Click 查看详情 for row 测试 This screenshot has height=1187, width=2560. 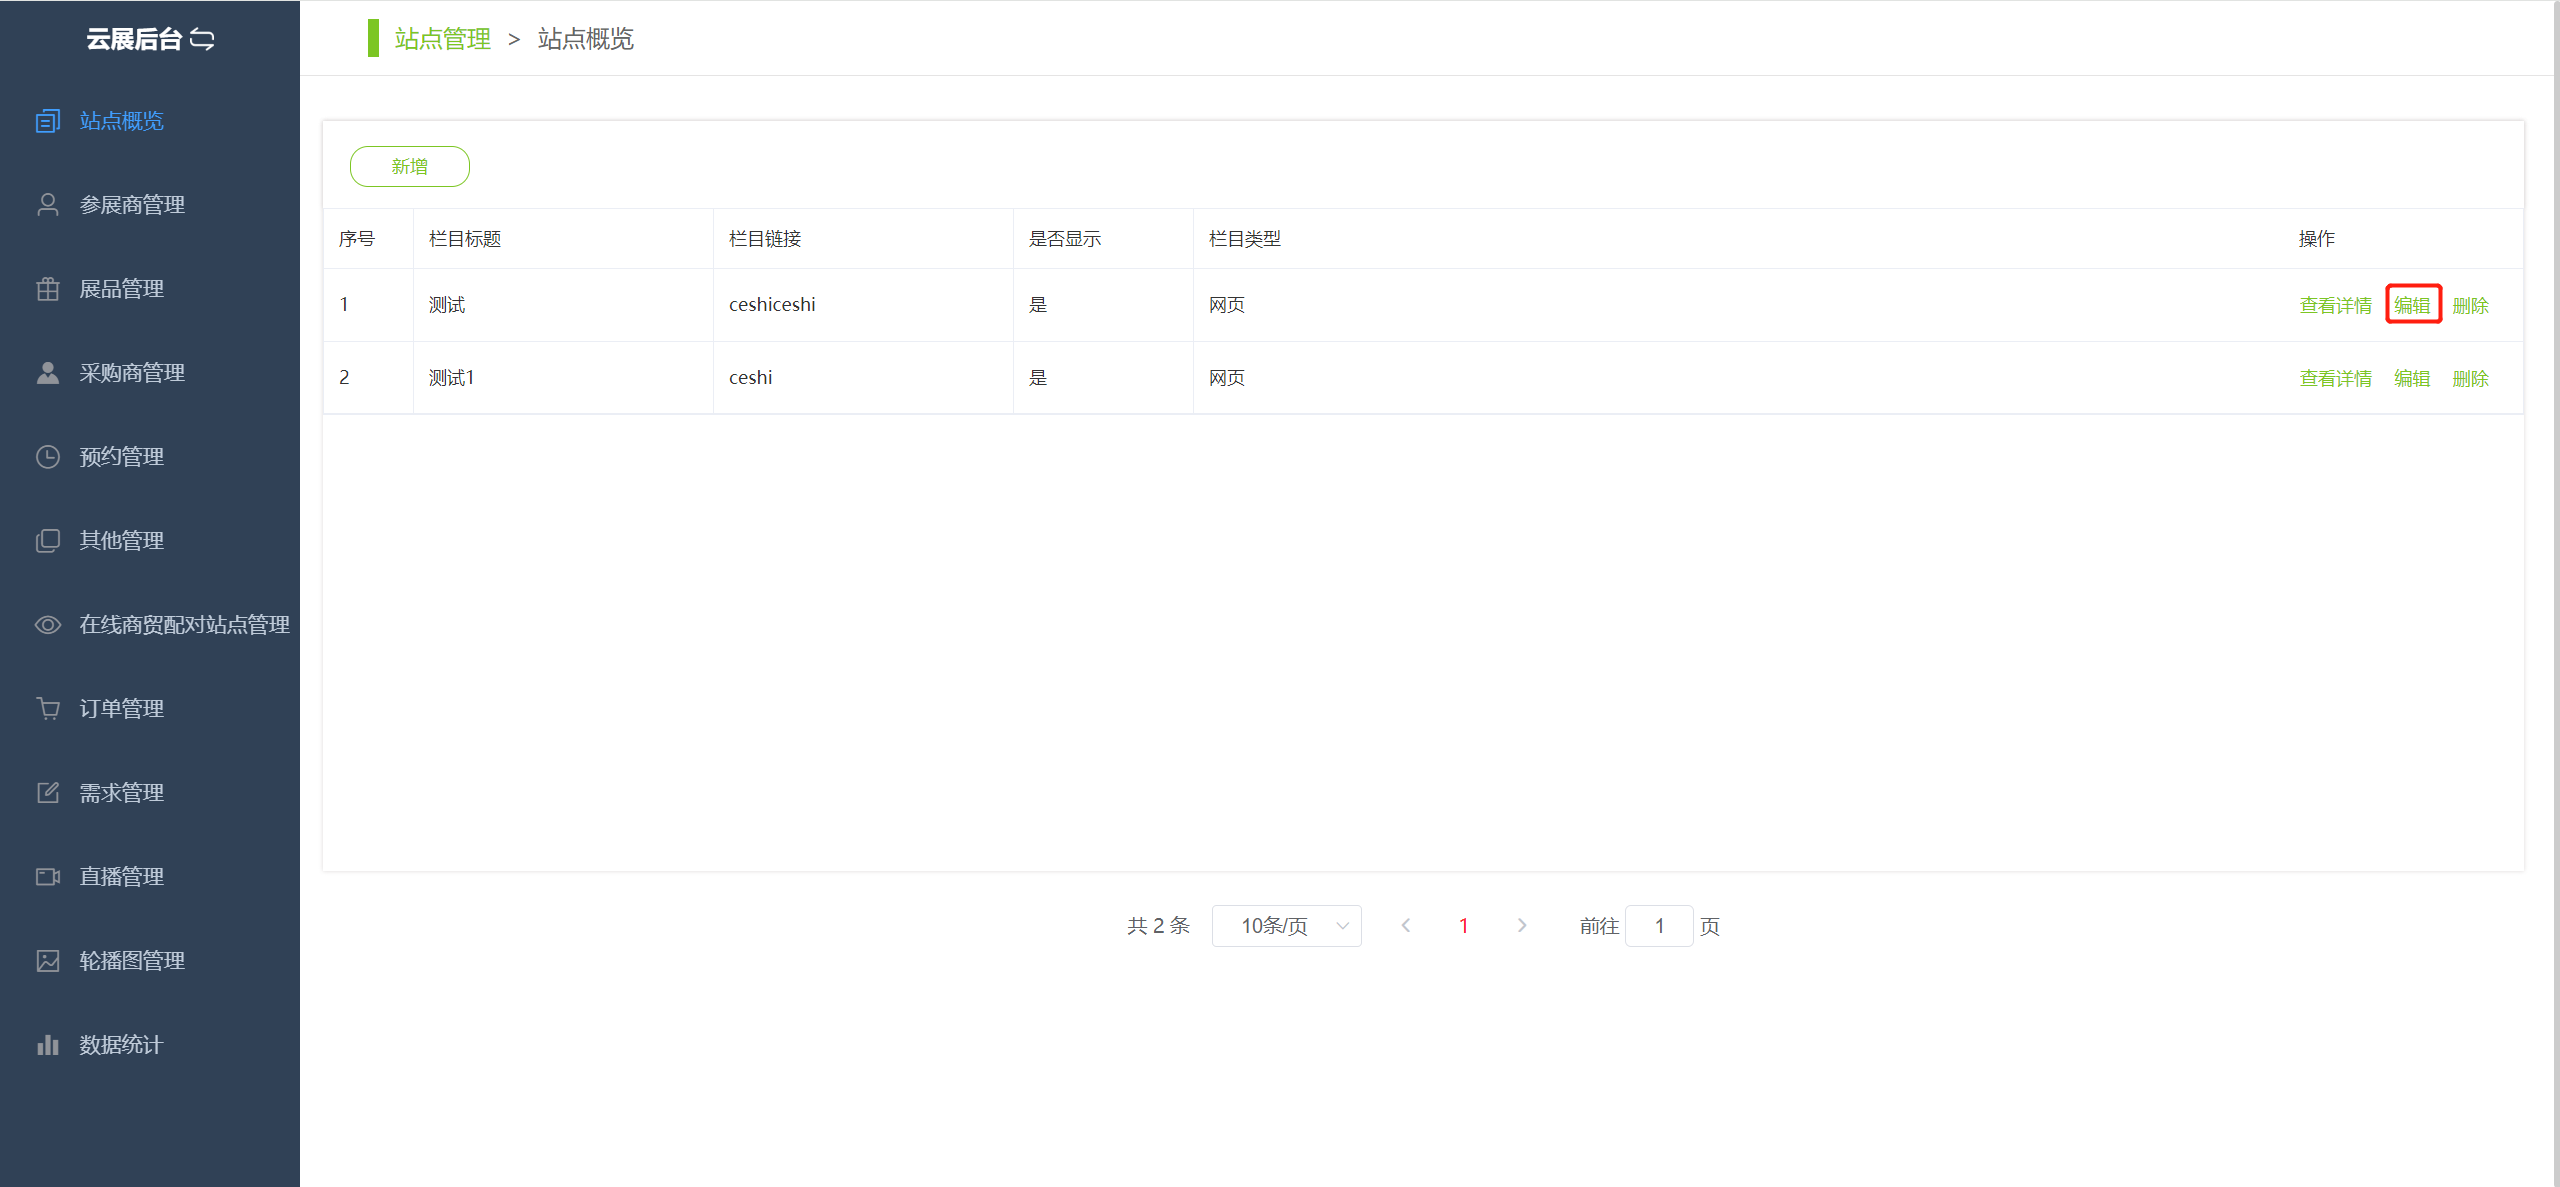2335,305
